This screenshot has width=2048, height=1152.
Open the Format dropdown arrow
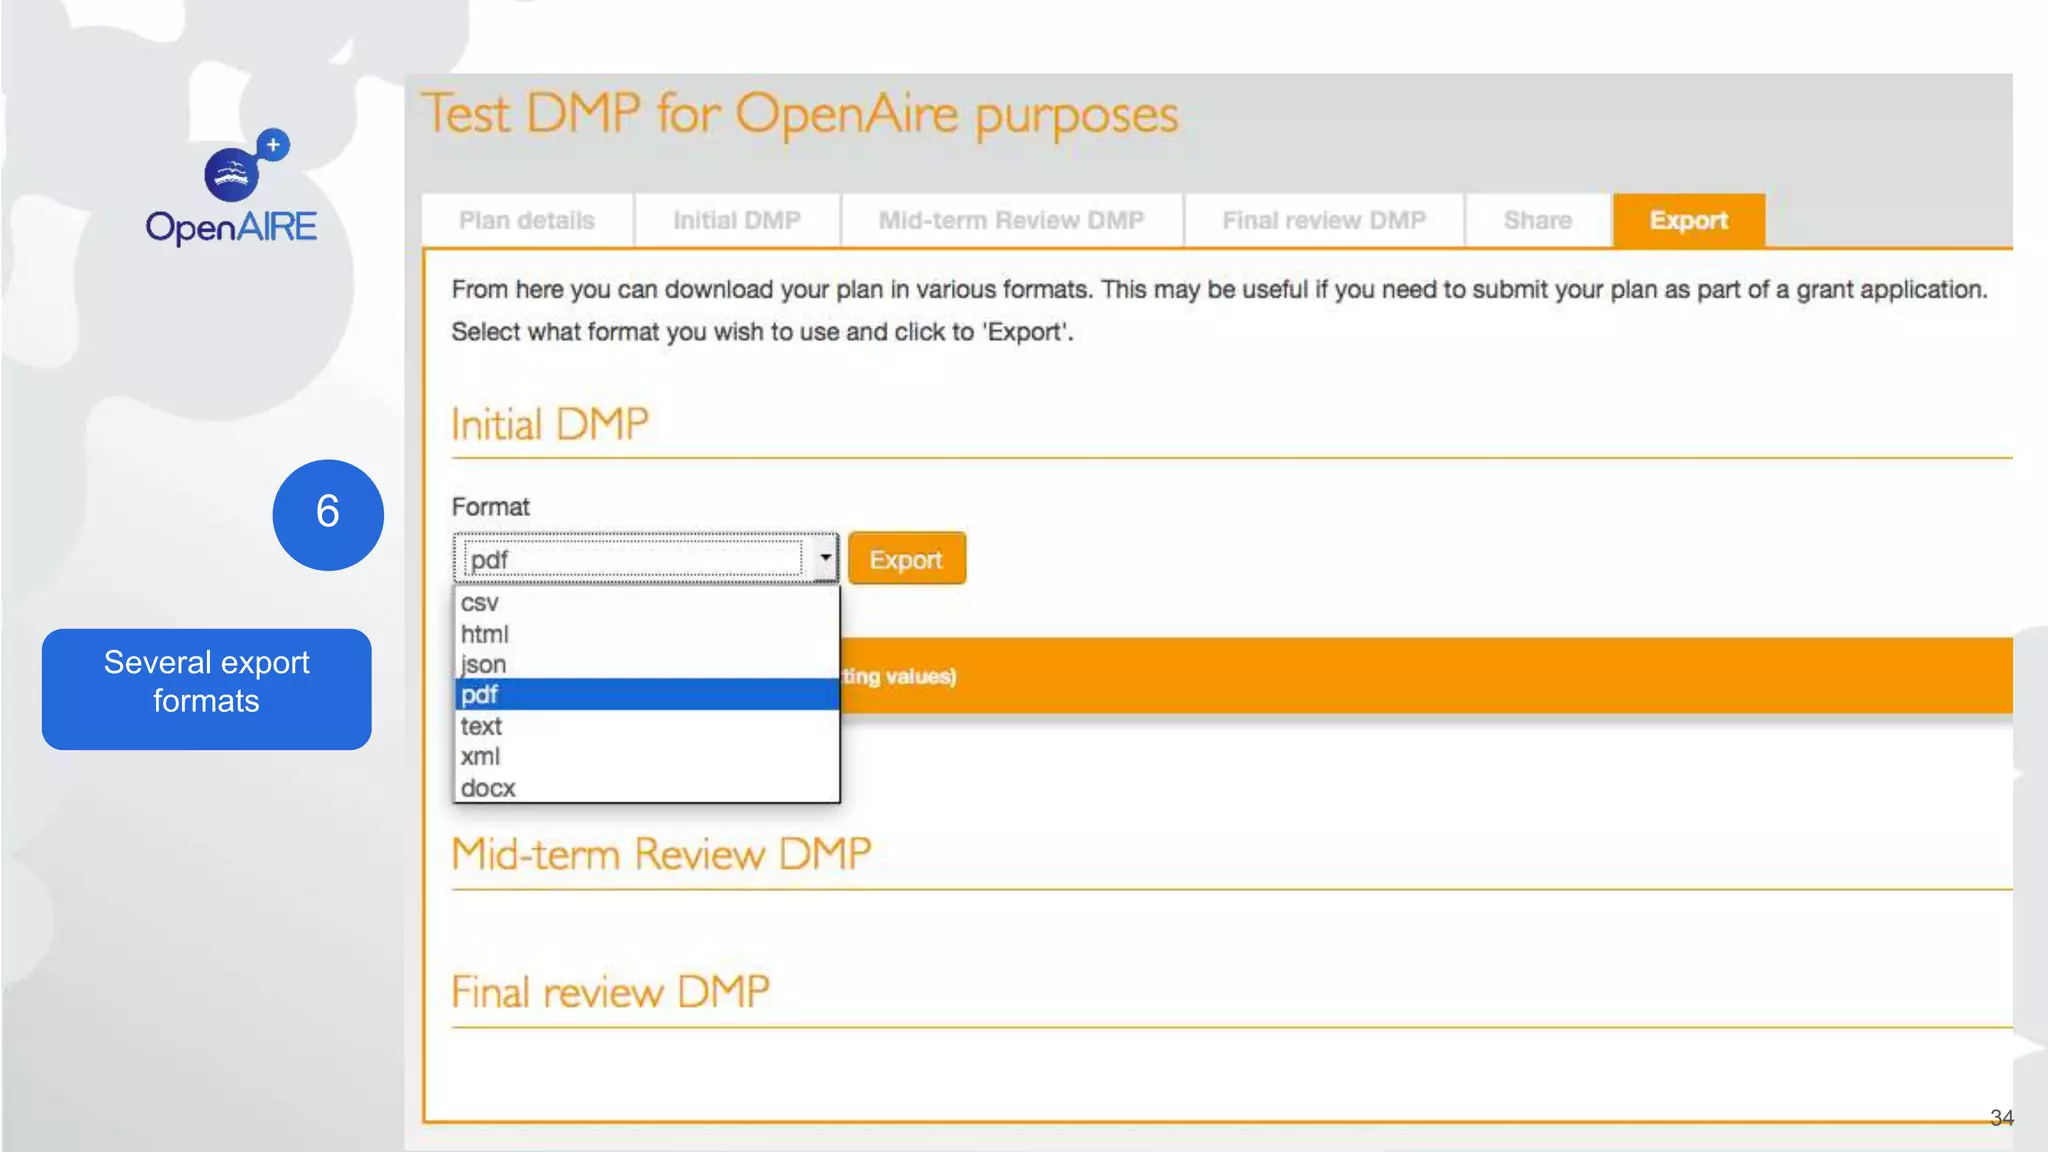pos(825,558)
